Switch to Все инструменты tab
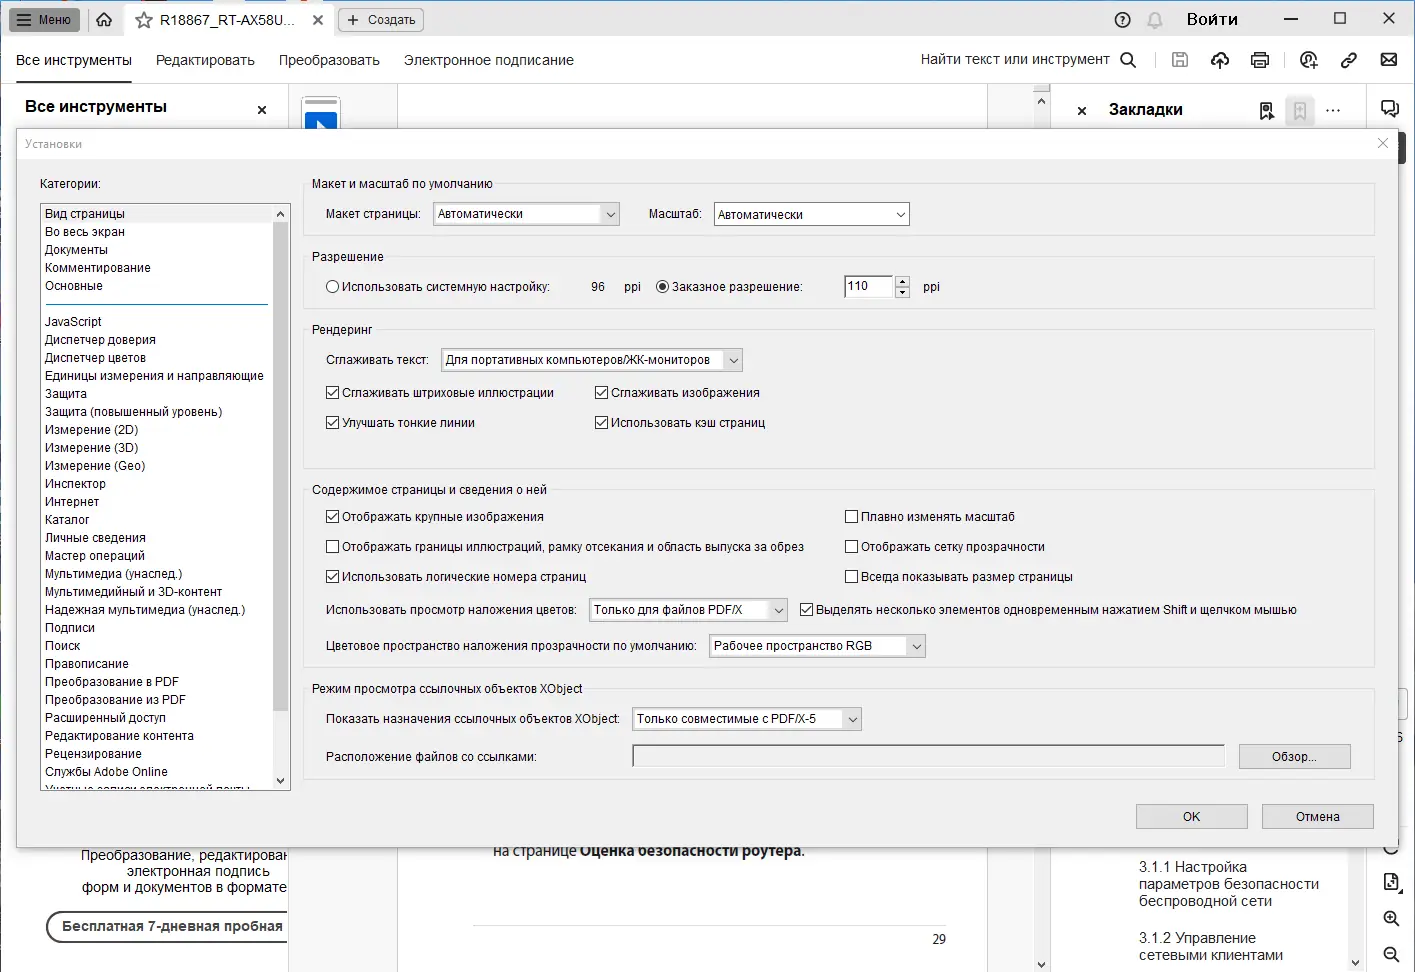 (x=74, y=60)
